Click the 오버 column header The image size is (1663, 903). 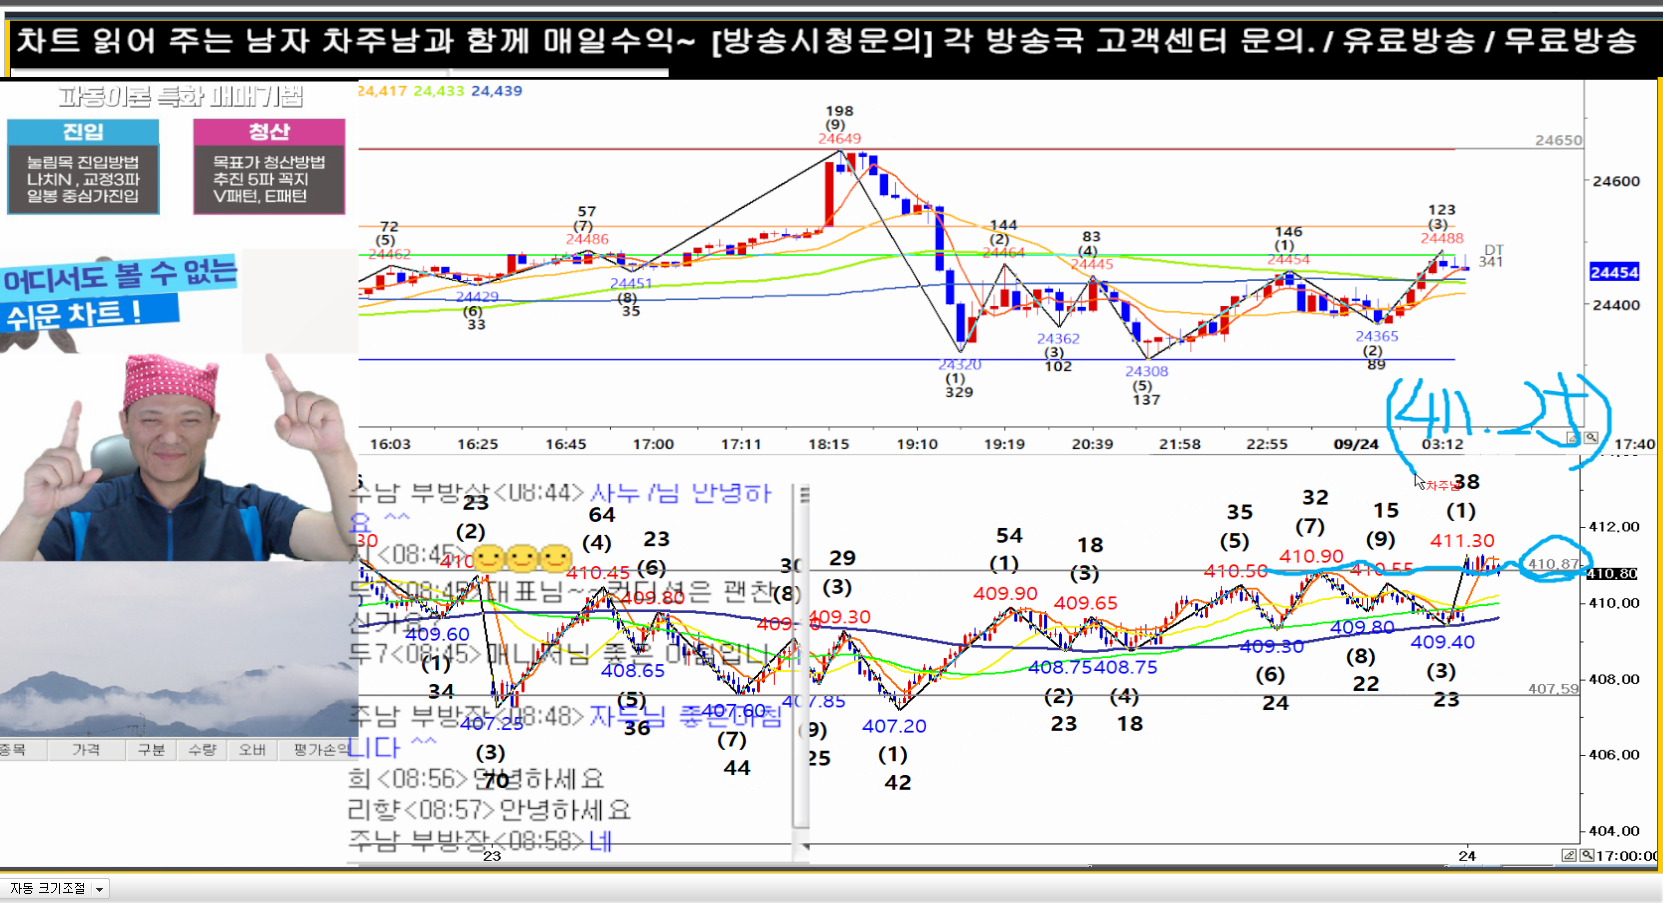pyautogui.click(x=252, y=749)
